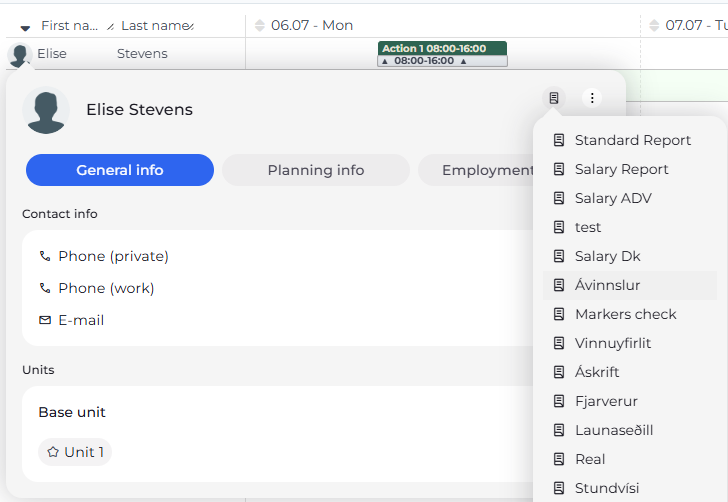
Task: Click the Salary Report document icon
Action: pos(559,169)
